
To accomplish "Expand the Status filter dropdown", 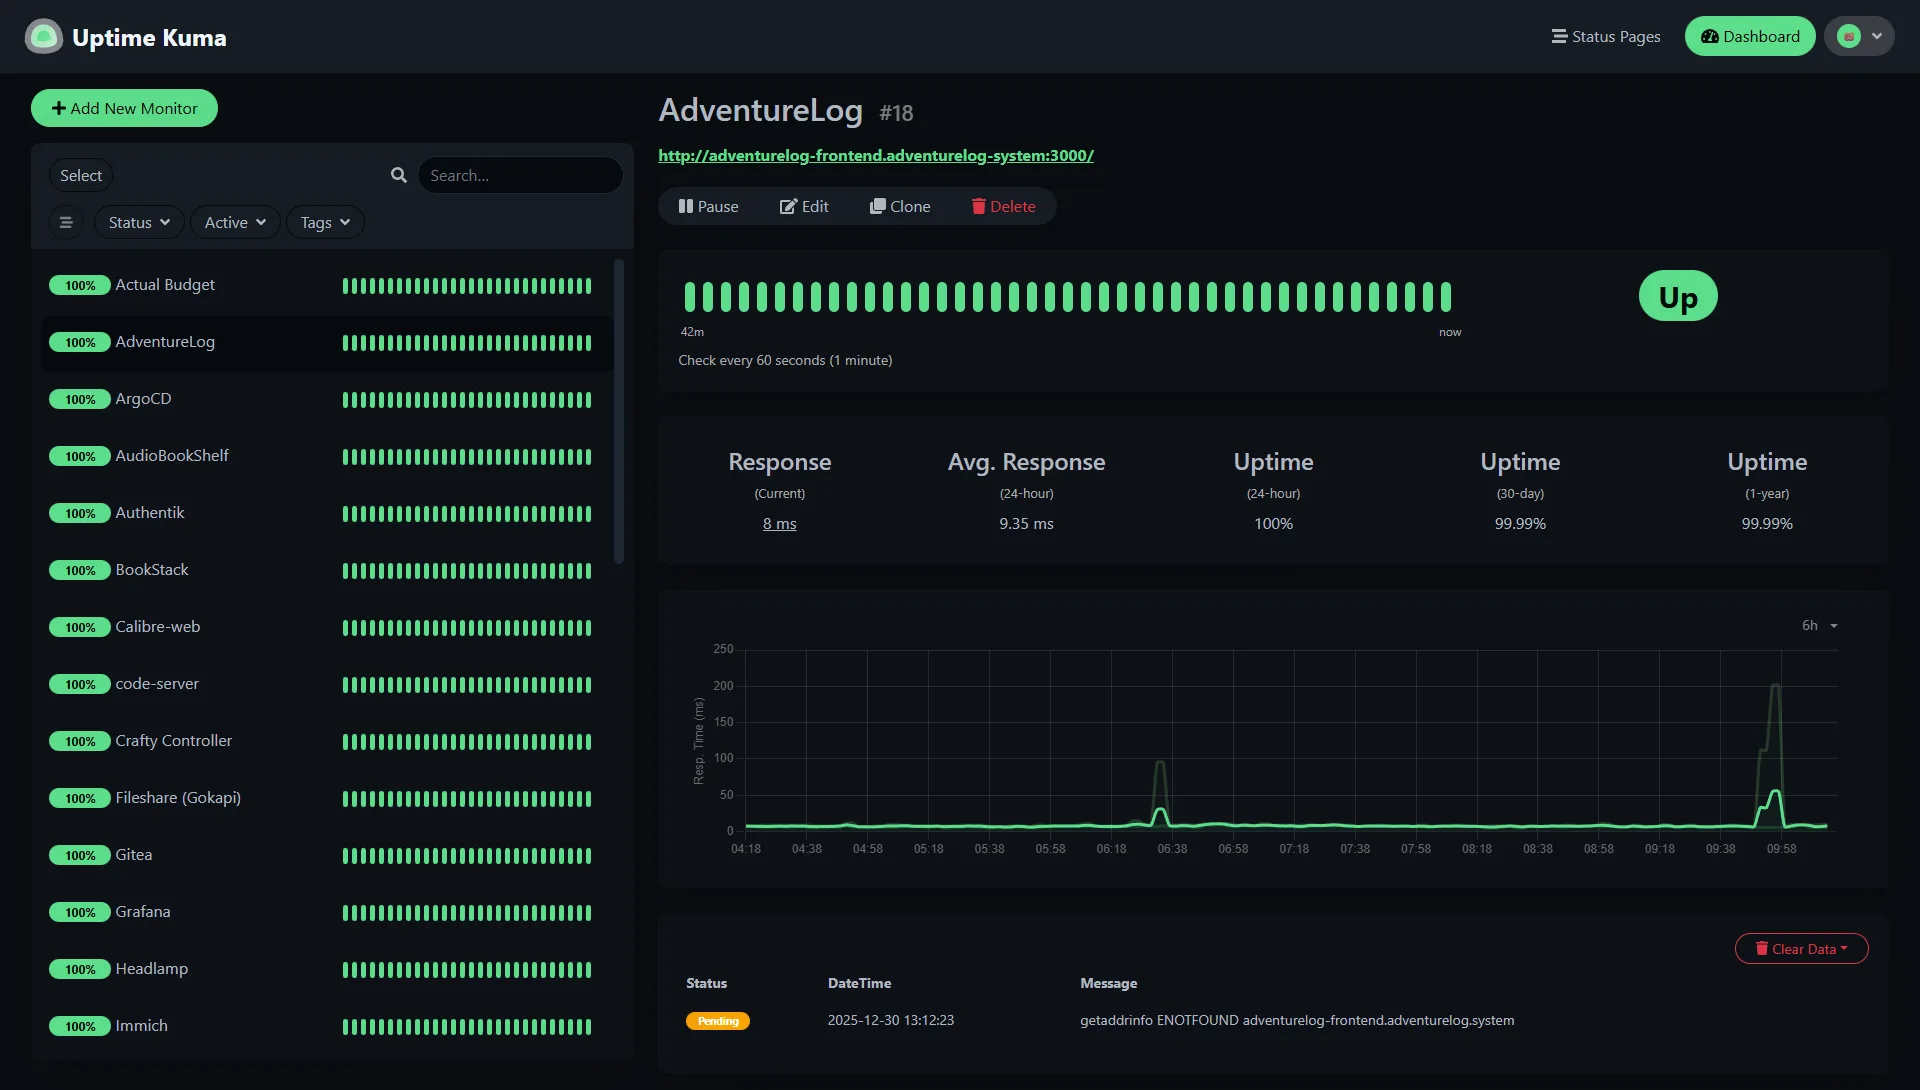I will pos(139,222).
